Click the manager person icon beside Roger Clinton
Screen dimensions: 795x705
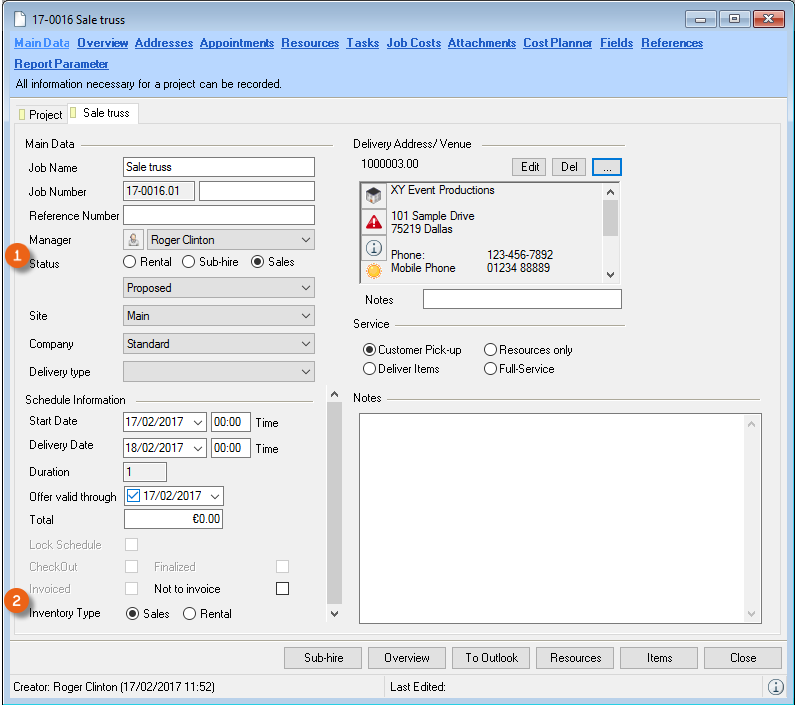134,240
